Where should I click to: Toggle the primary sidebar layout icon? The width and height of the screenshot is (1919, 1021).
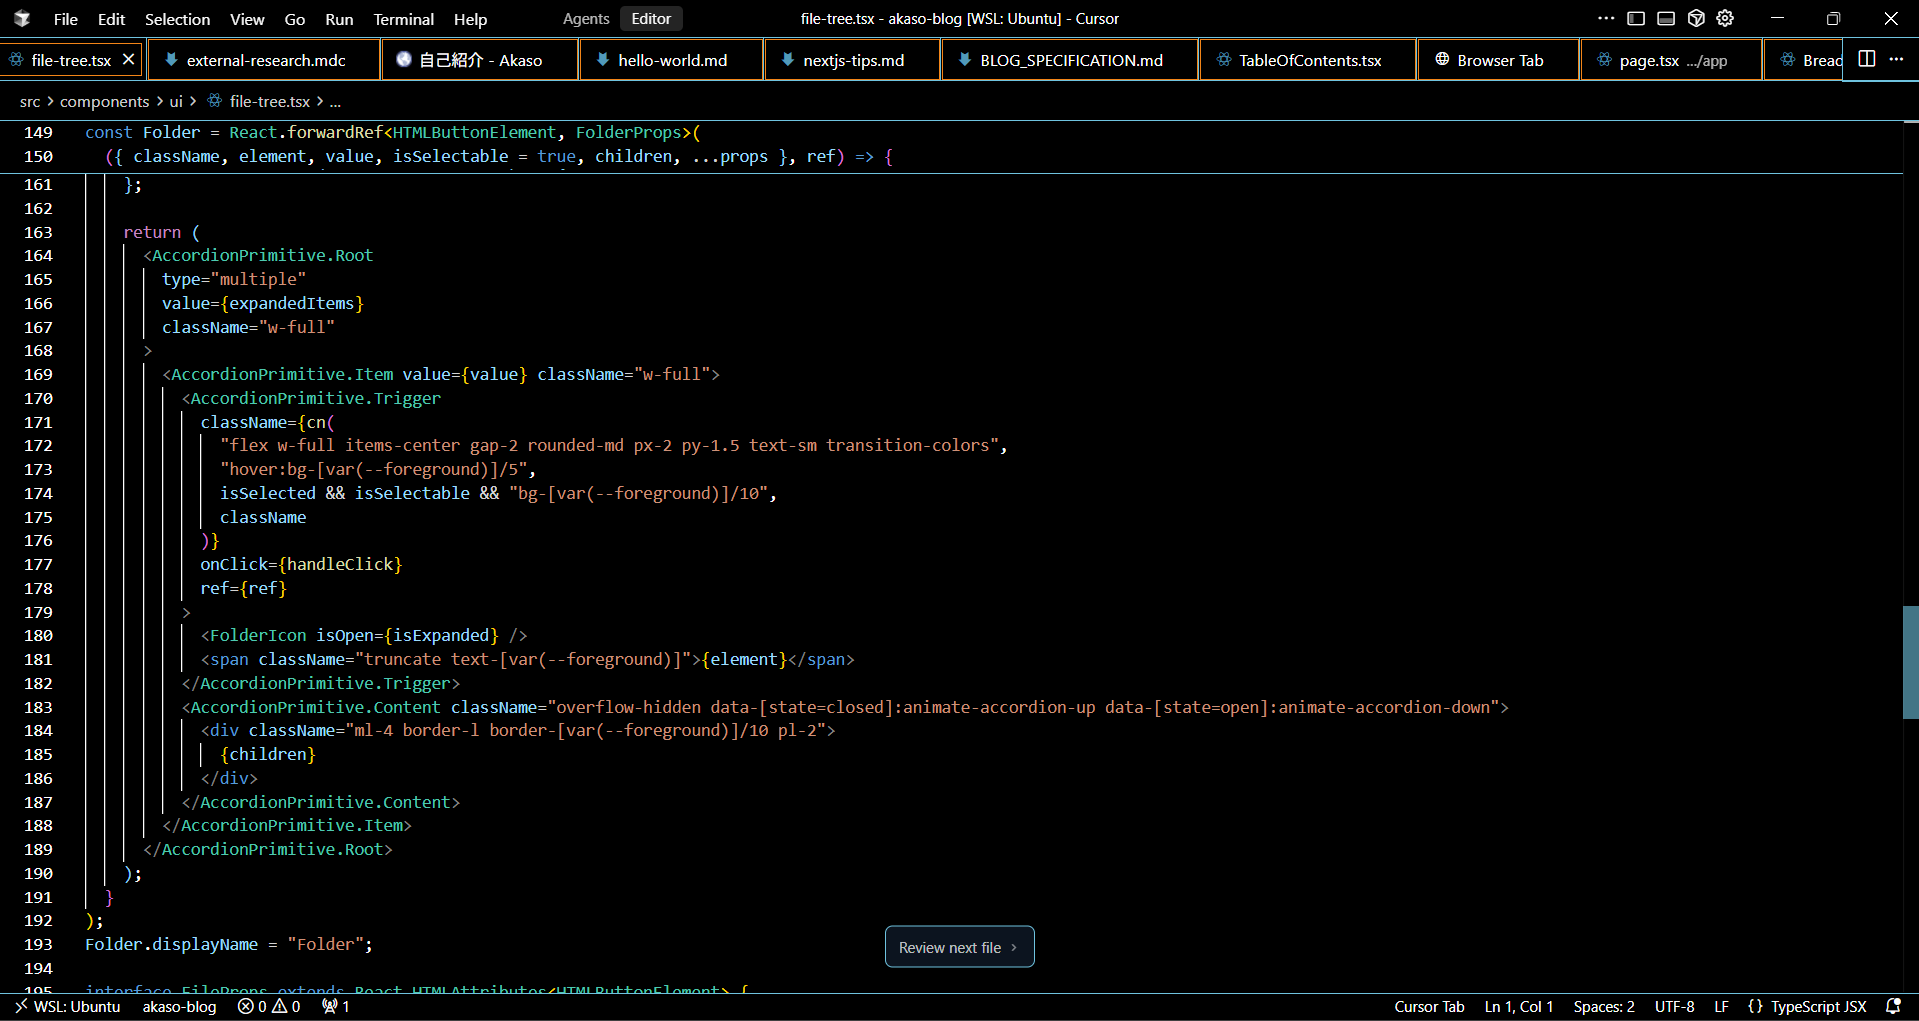click(x=1636, y=18)
